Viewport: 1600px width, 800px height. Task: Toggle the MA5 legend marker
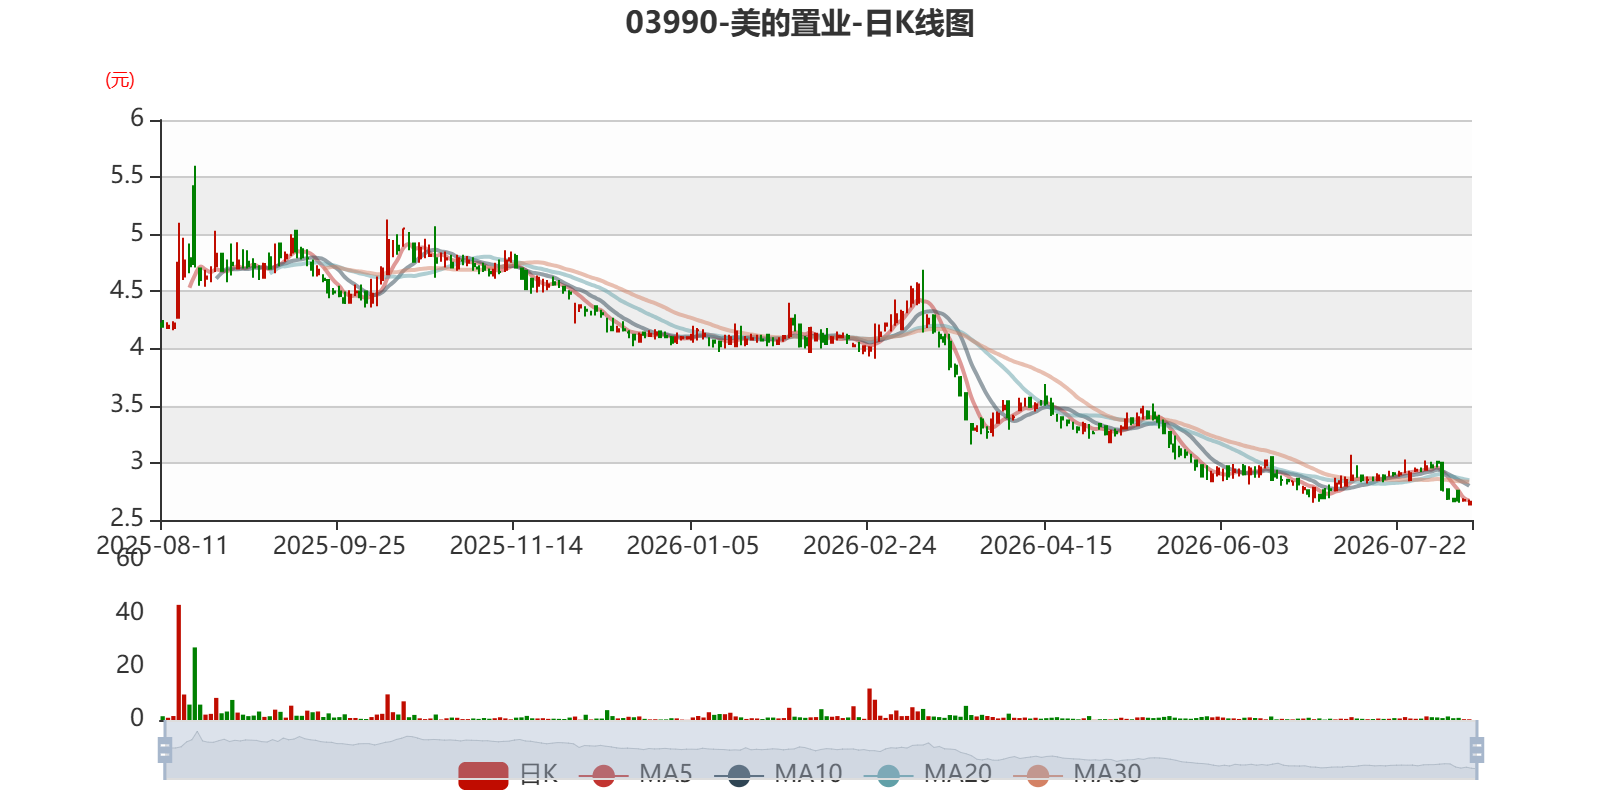(x=603, y=775)
